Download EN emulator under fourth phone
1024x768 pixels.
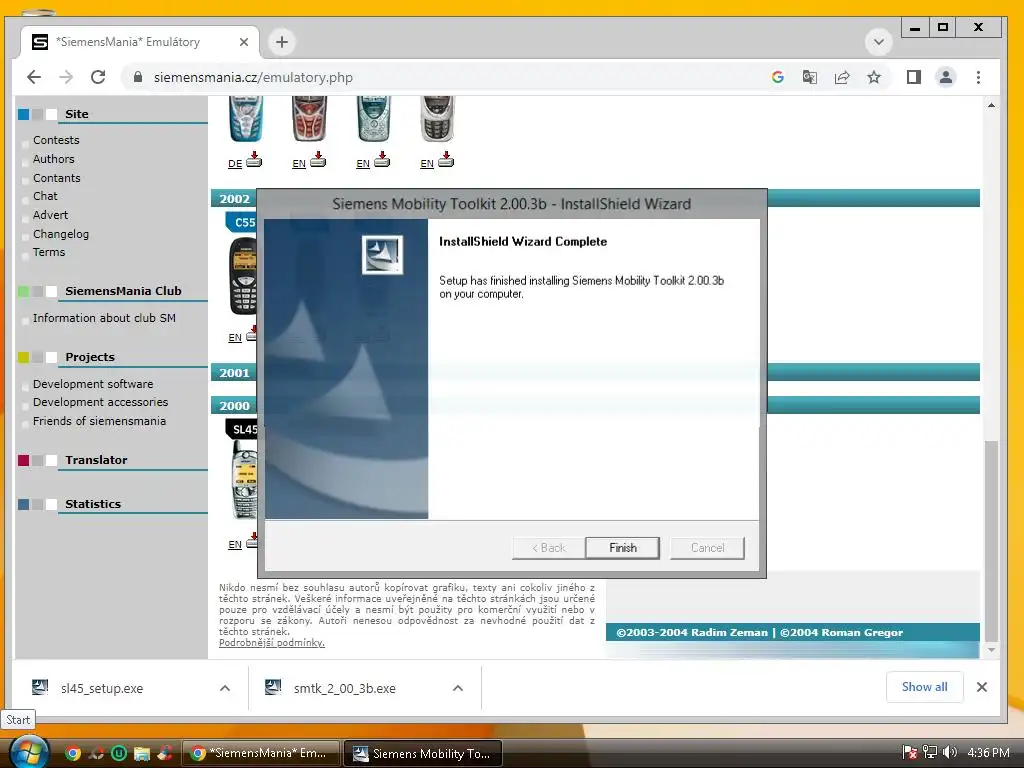tap(446, 159)
